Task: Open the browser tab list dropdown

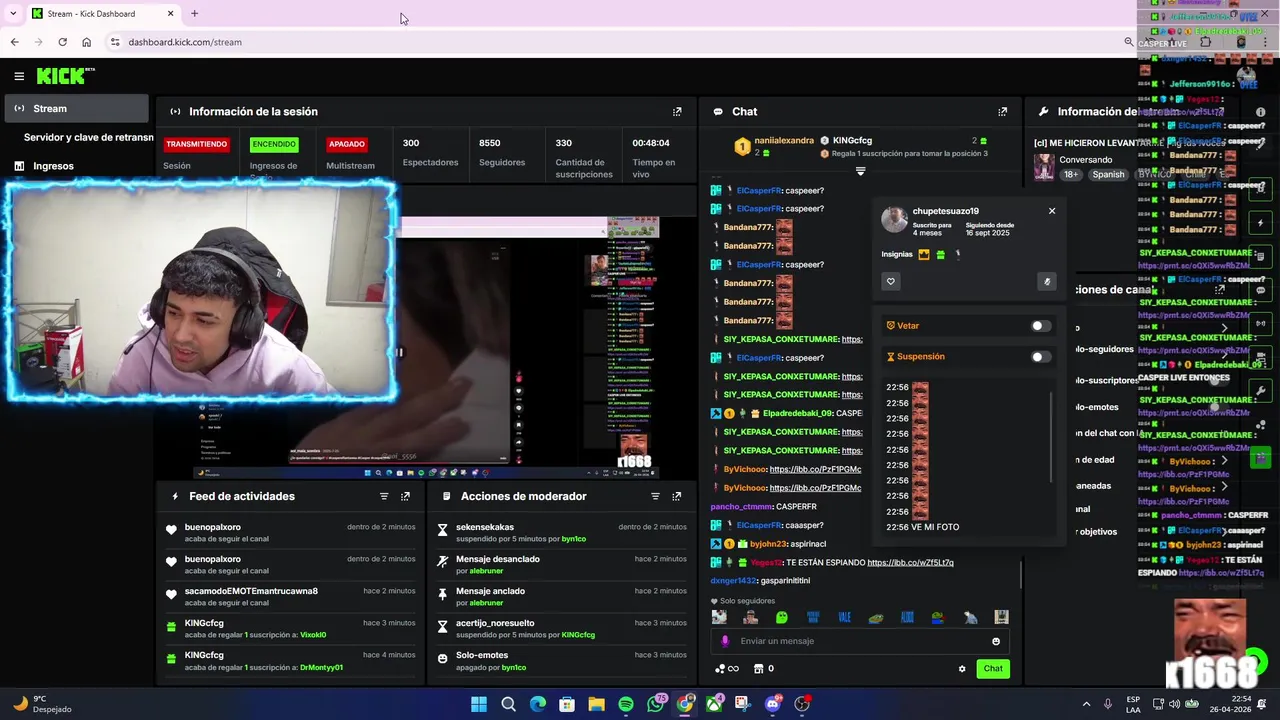Action: (12, 14)
